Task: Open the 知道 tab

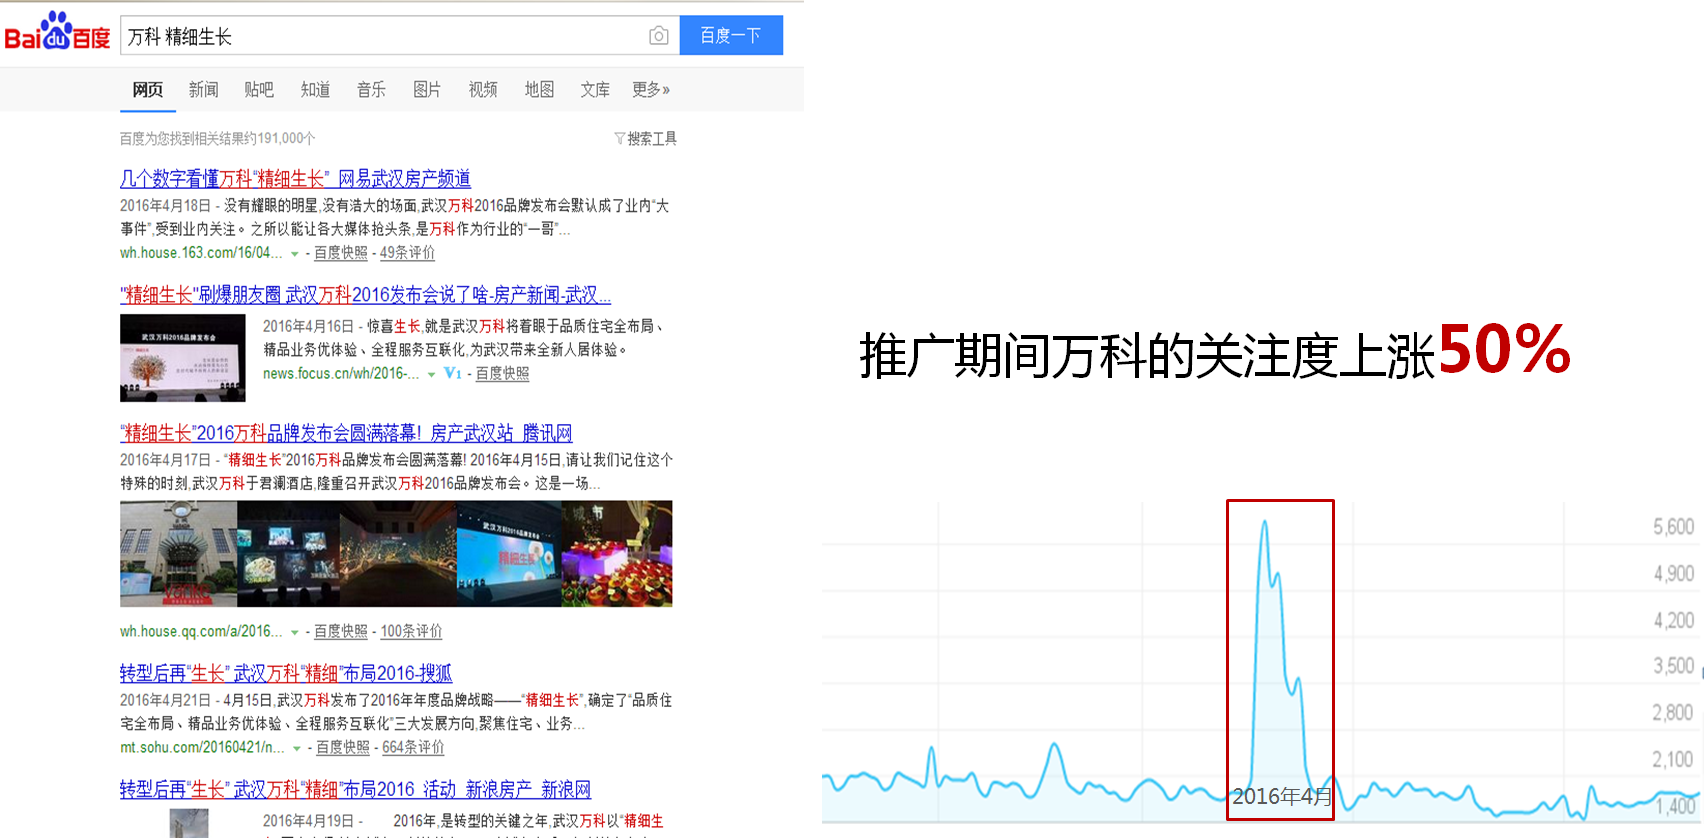Action: tap(316, 90)
